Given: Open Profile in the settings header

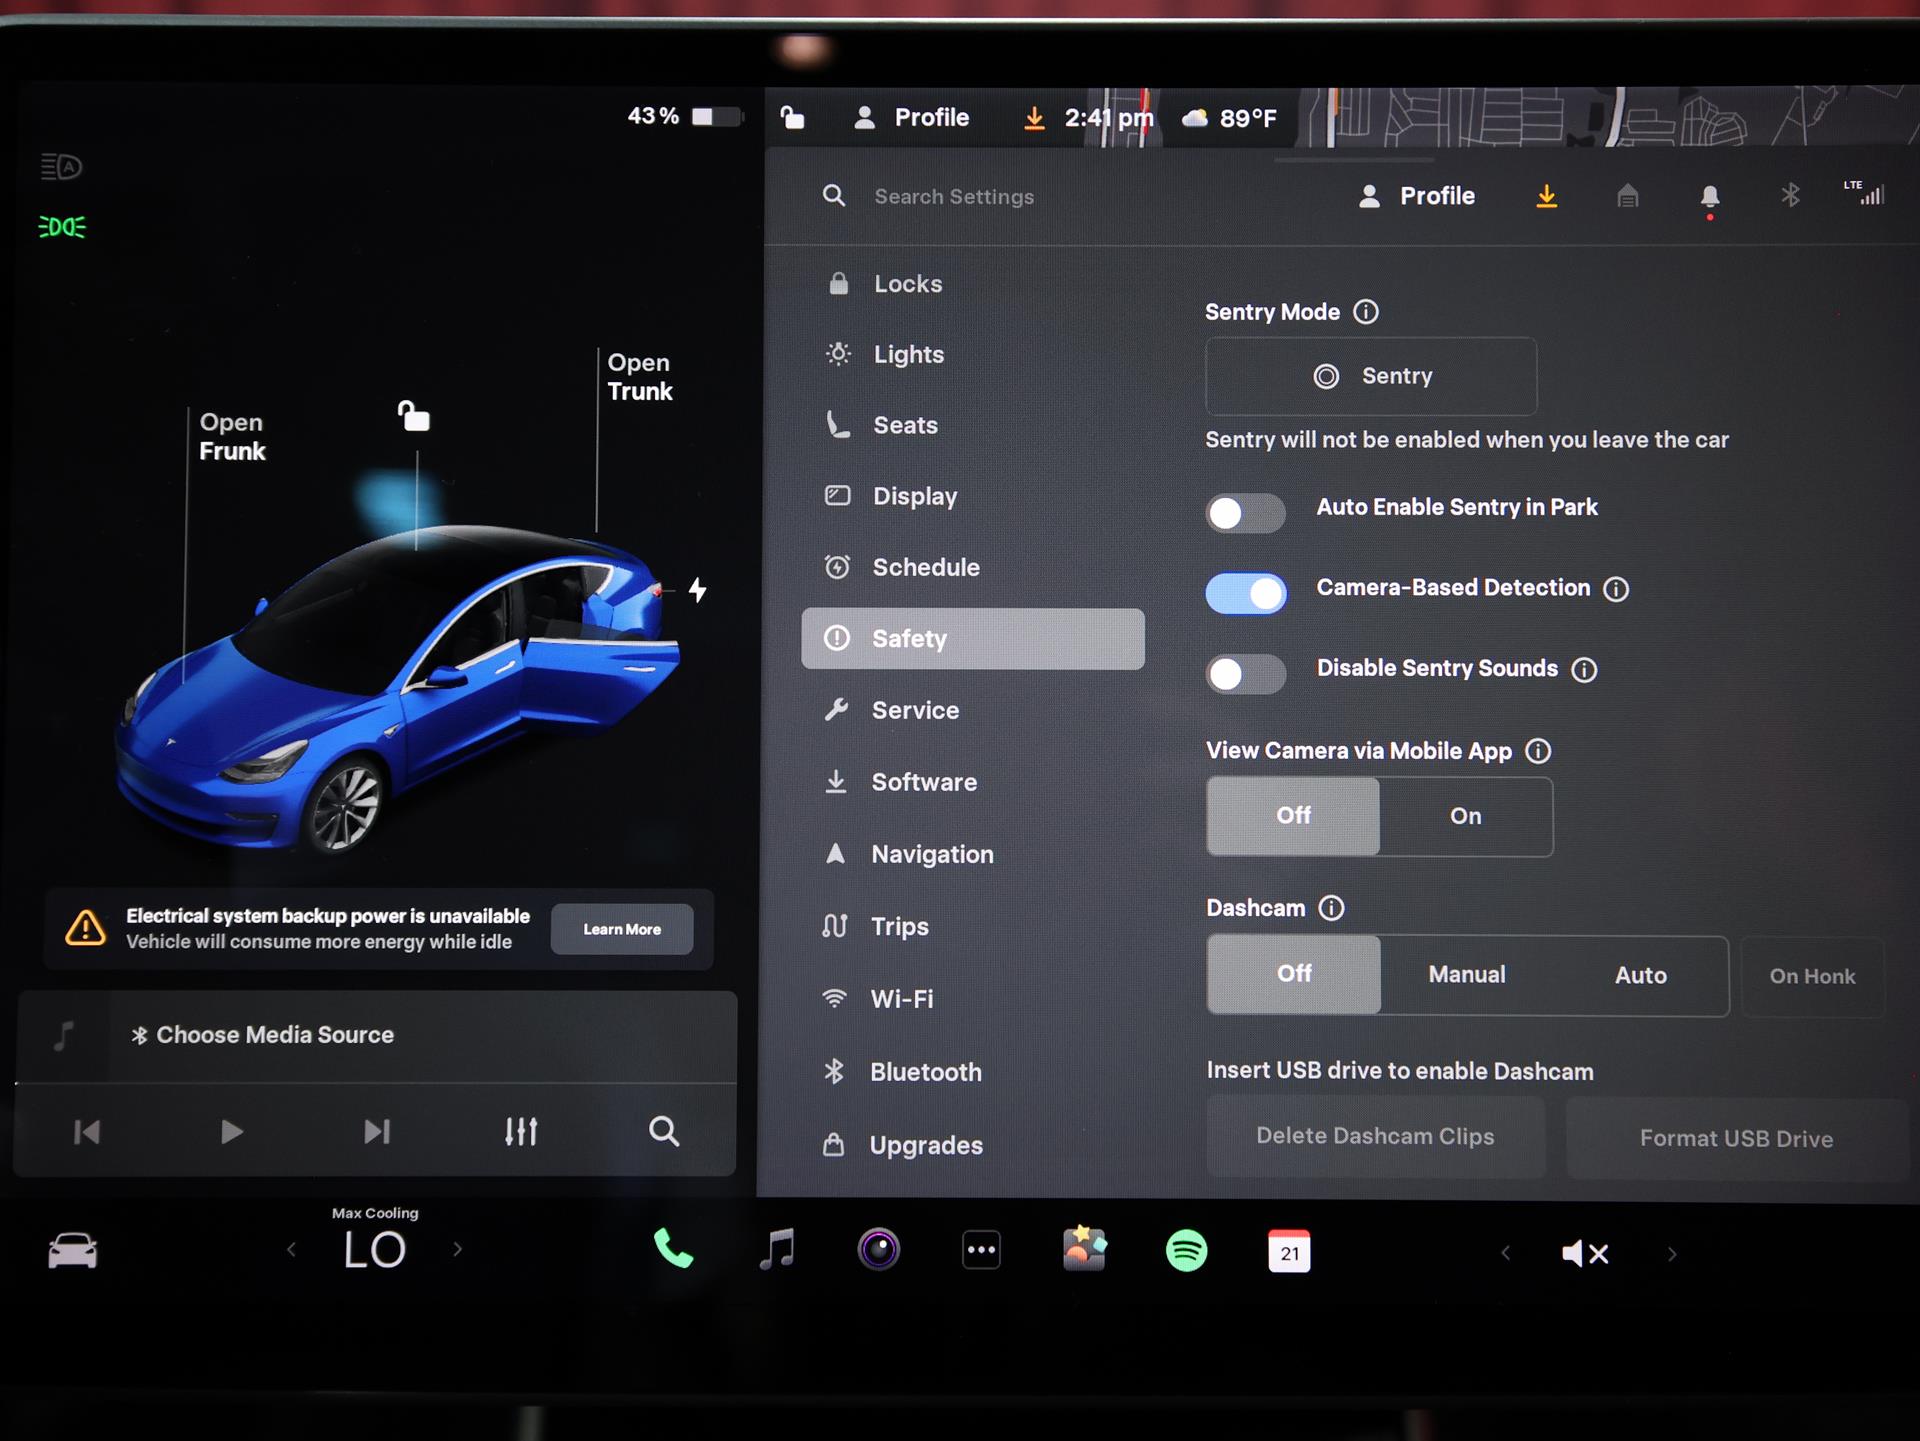Looking at the screenshot, I should coord(1416,196).
